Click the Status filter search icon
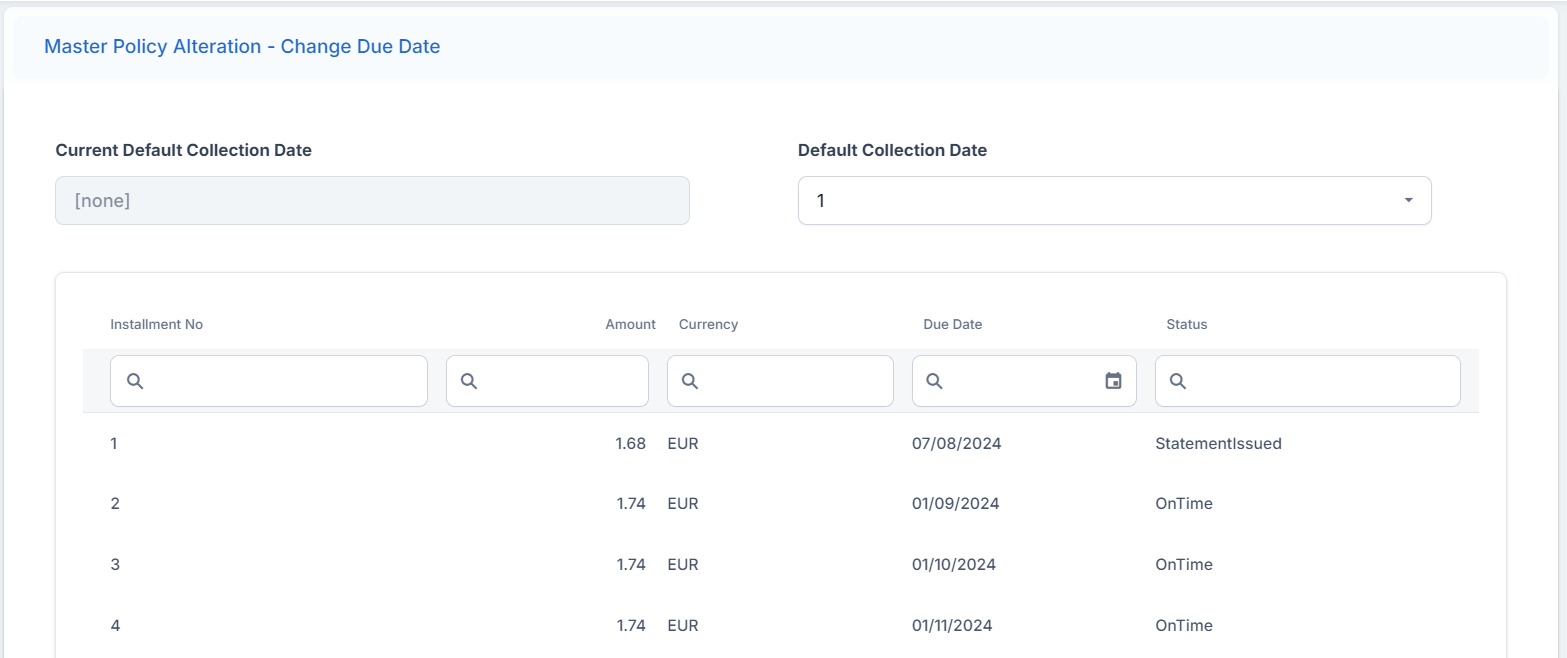1567x658 pixels. click(1177, 381)
